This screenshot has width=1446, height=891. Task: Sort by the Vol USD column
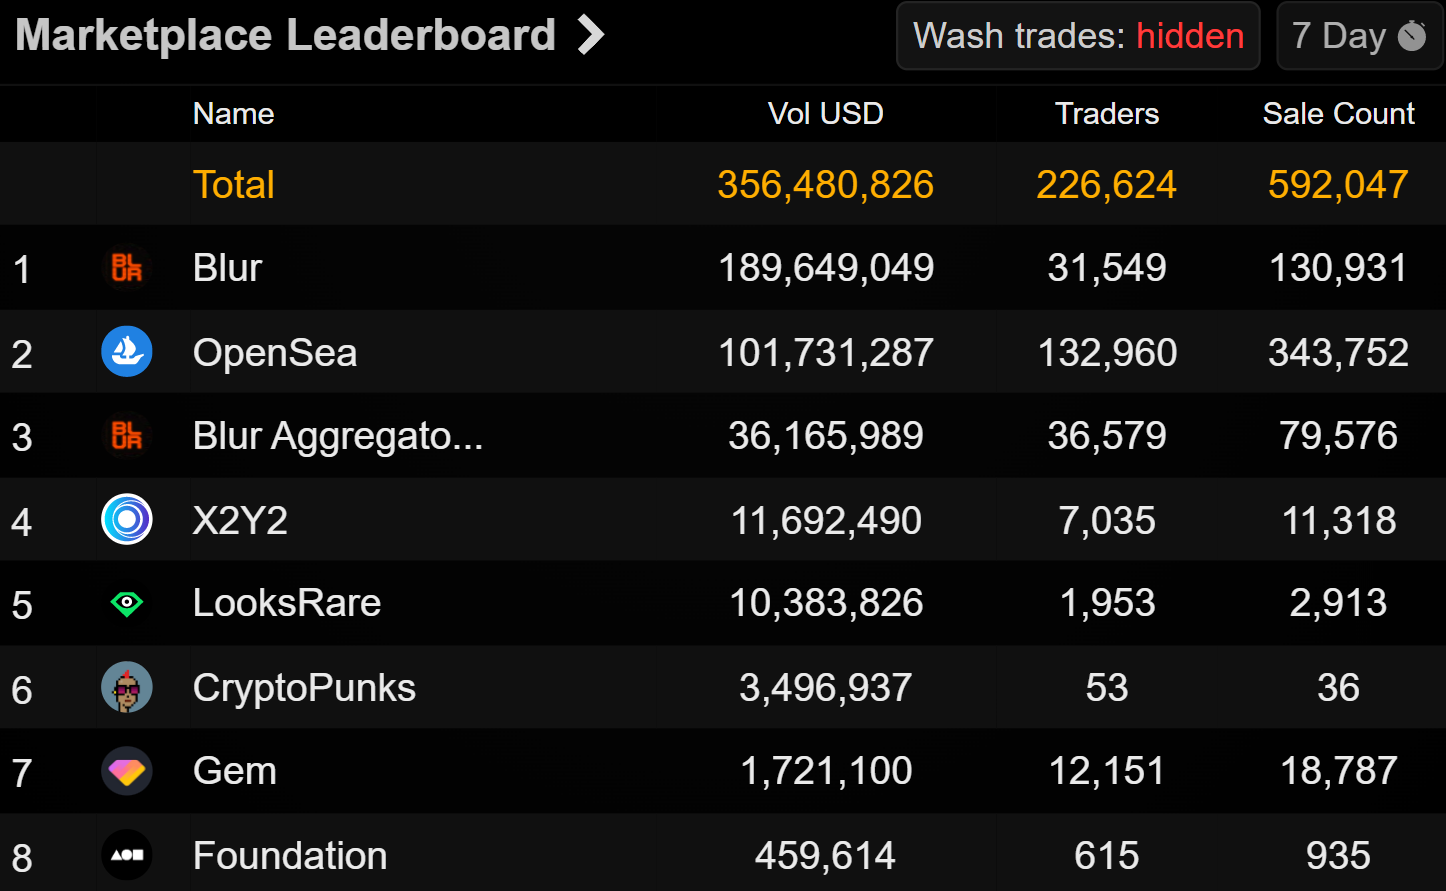825,113
